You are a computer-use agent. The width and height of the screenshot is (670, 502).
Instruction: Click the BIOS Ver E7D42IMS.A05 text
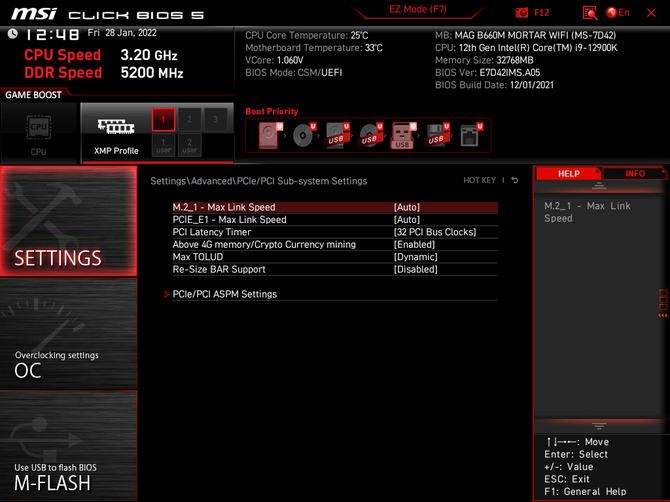coord(488,73)
